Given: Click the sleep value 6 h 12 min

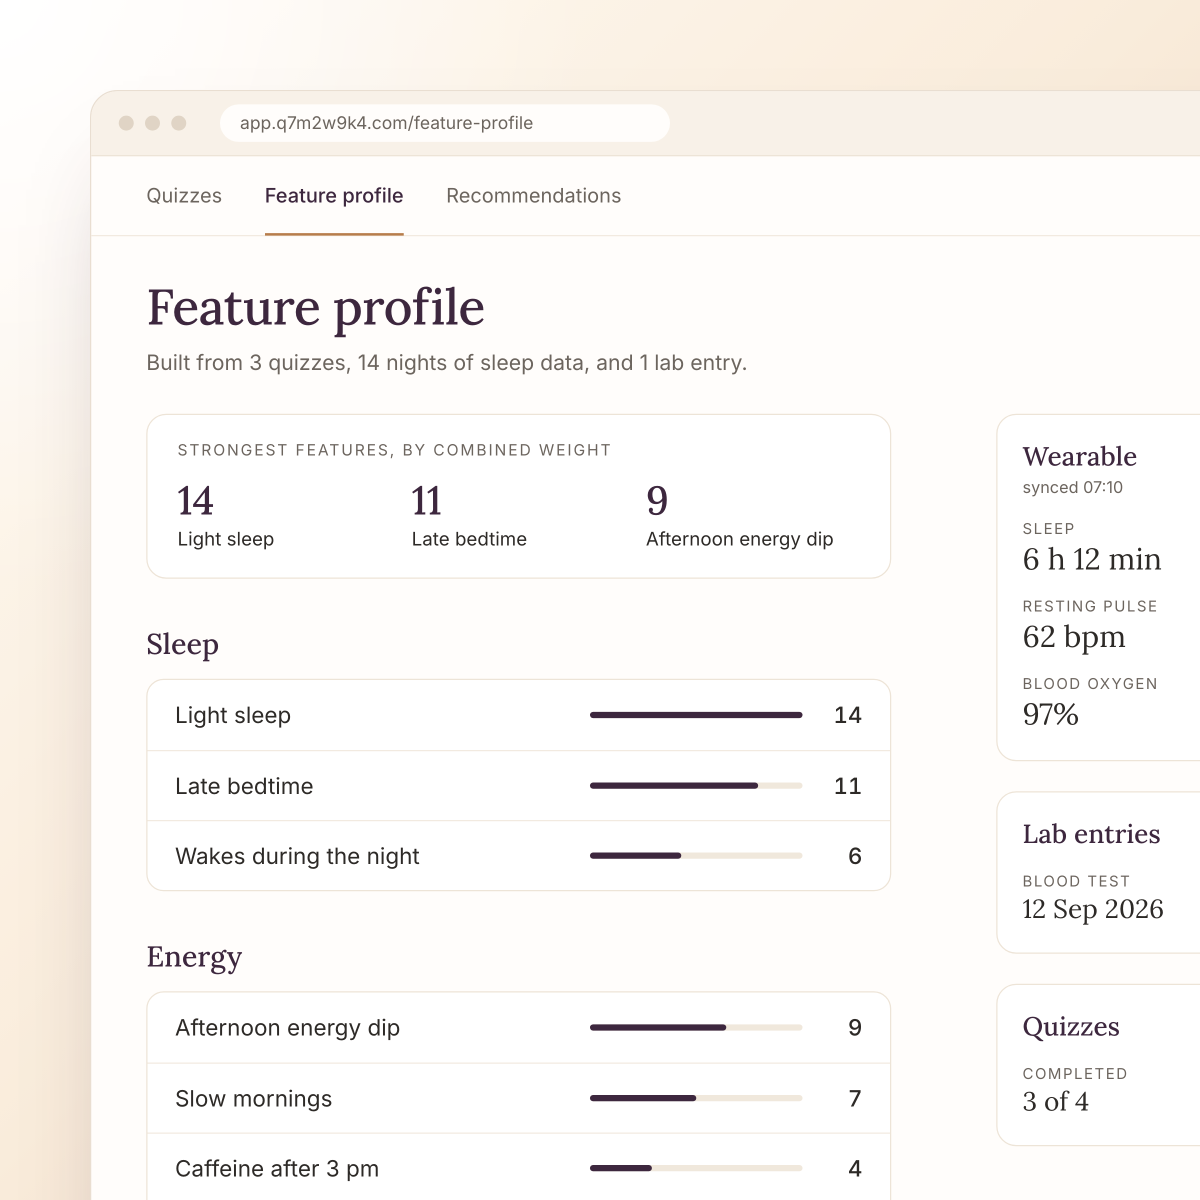Looking at the screenshot, I should coord(1092,559).
